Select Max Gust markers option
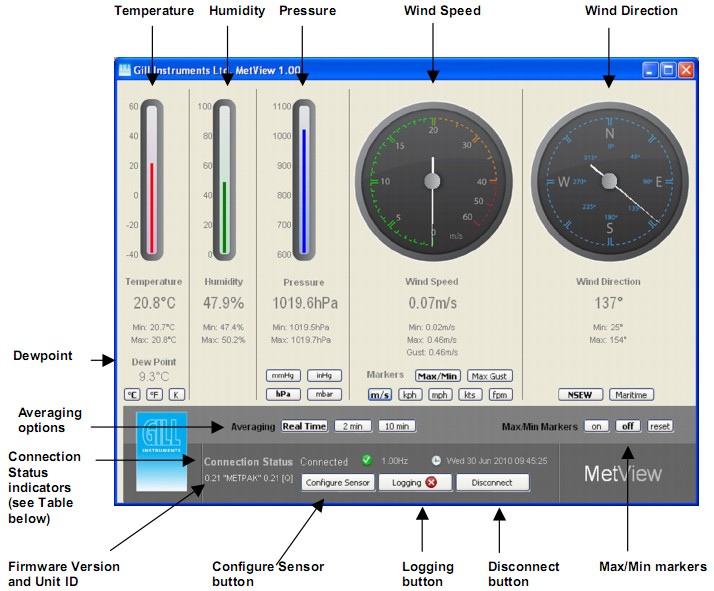 tap(489, 376)
